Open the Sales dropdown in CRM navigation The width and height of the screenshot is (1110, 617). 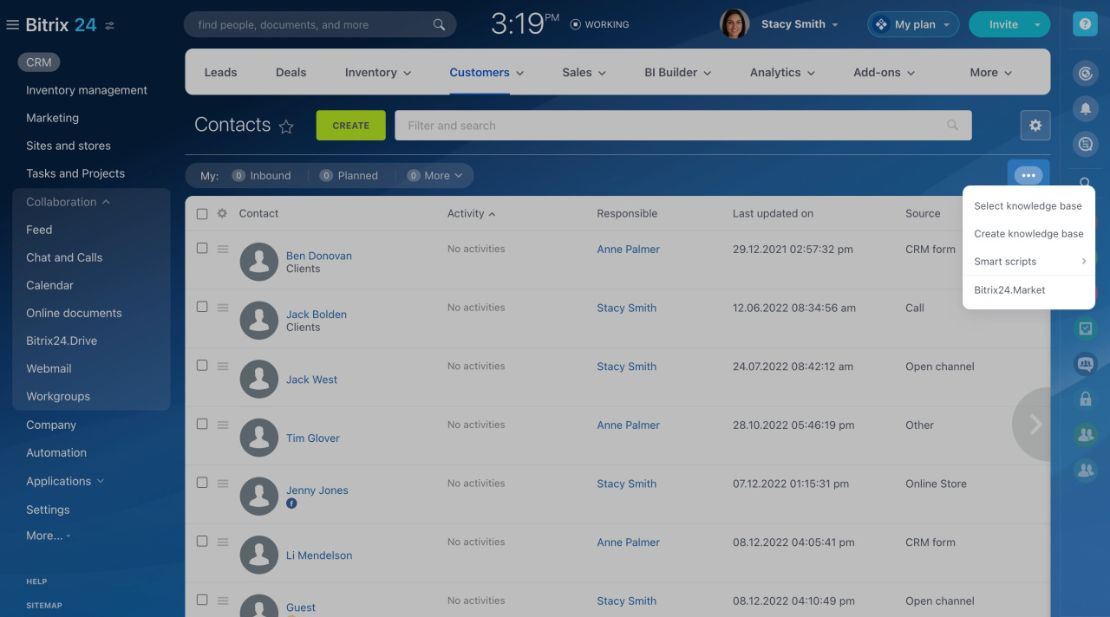pyautogui.click(x=584, y=72)
